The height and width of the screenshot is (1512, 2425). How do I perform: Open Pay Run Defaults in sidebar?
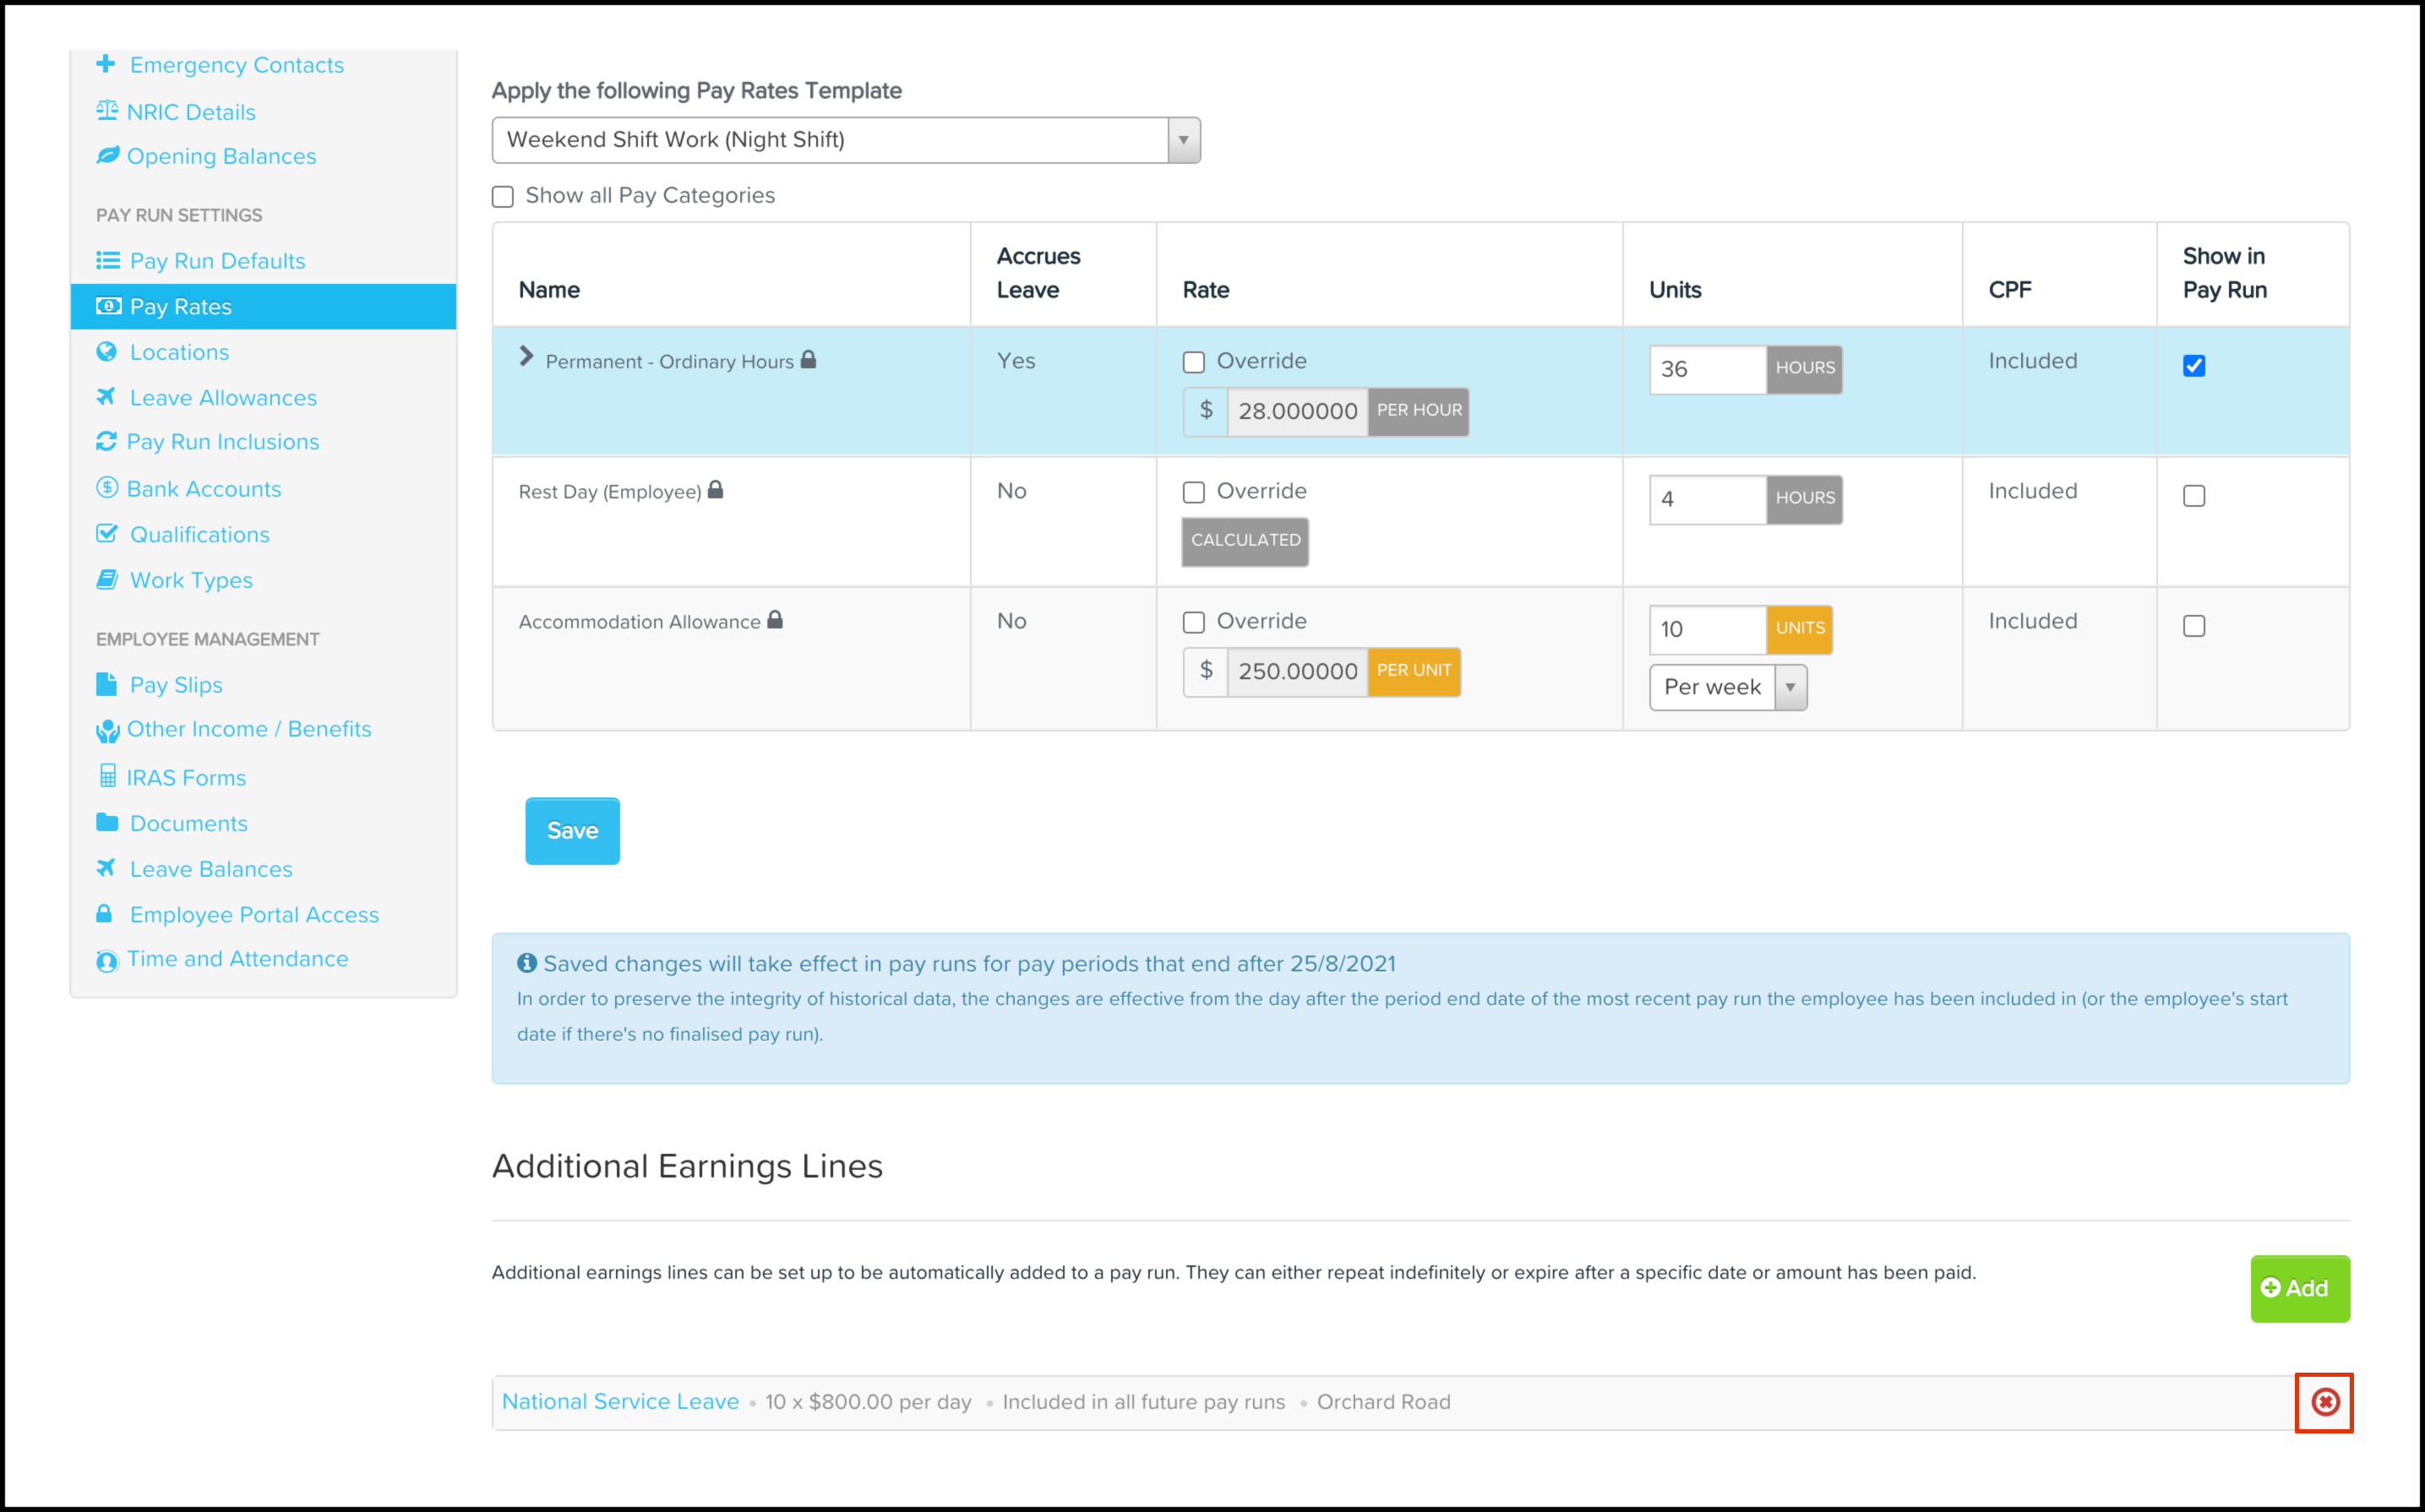[217, 261]
